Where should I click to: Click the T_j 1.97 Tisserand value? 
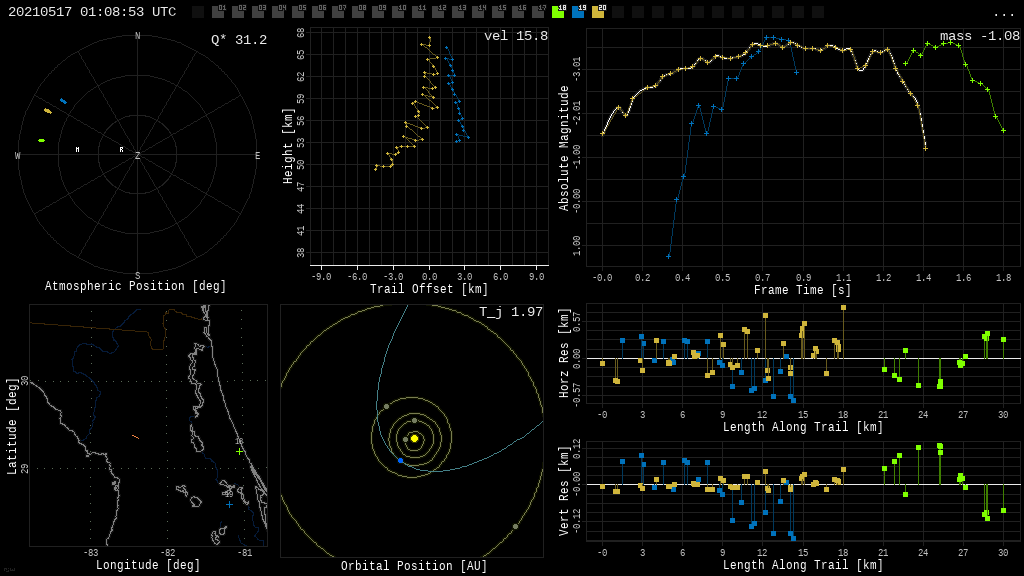[x=510, y=312]
